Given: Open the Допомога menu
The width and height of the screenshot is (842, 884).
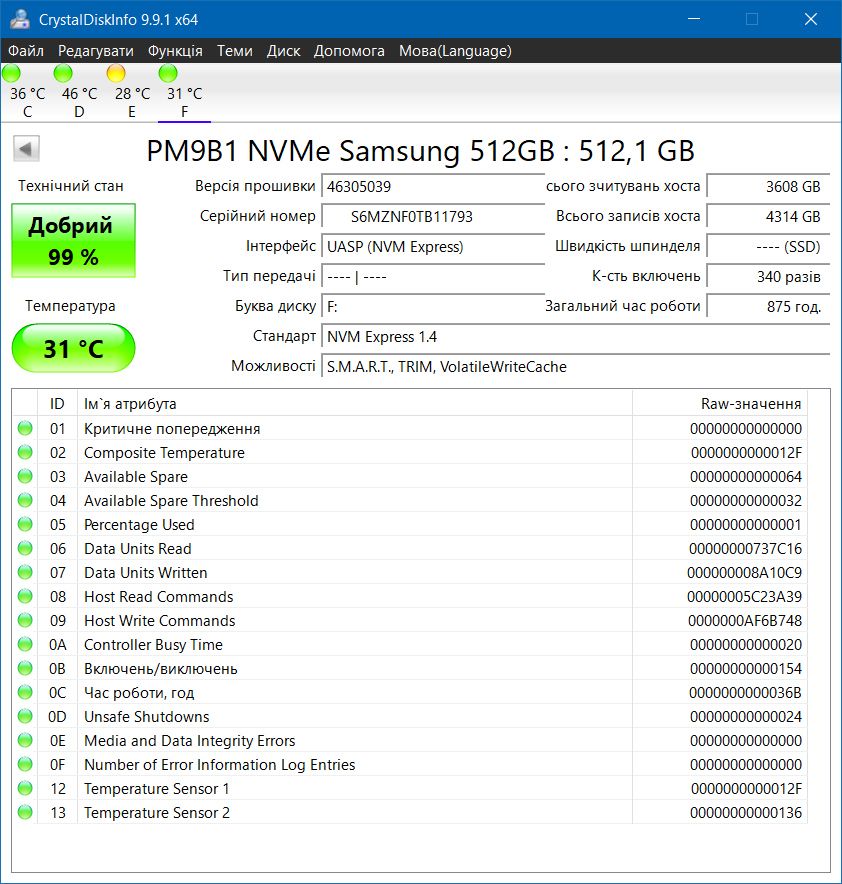Looking at the screenshot, I should tap(349, 51).
